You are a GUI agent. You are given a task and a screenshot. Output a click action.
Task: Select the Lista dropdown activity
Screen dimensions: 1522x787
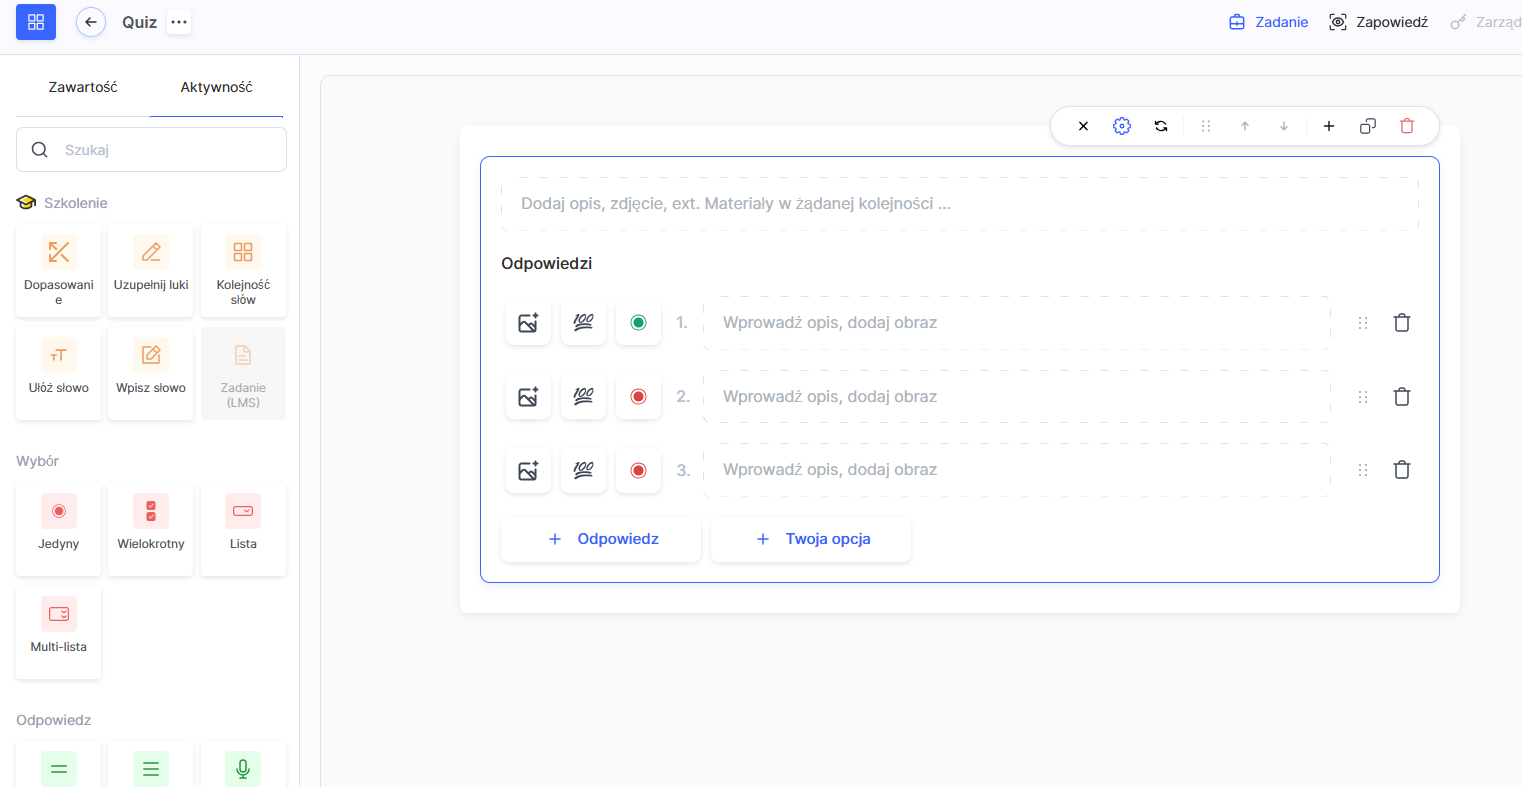(x=243, y=528)
